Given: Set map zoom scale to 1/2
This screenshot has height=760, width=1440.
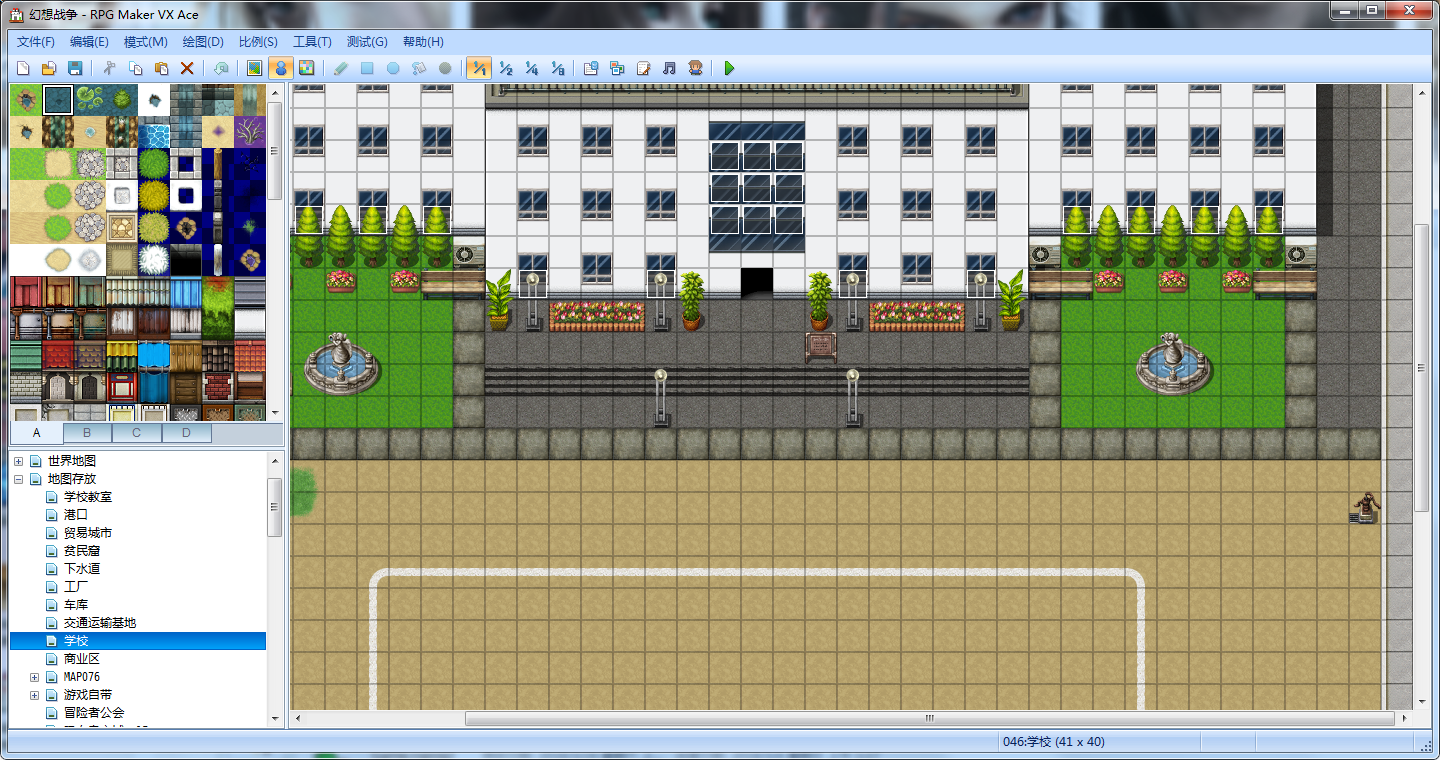Looking at the screenshot, I should [505, 68].
